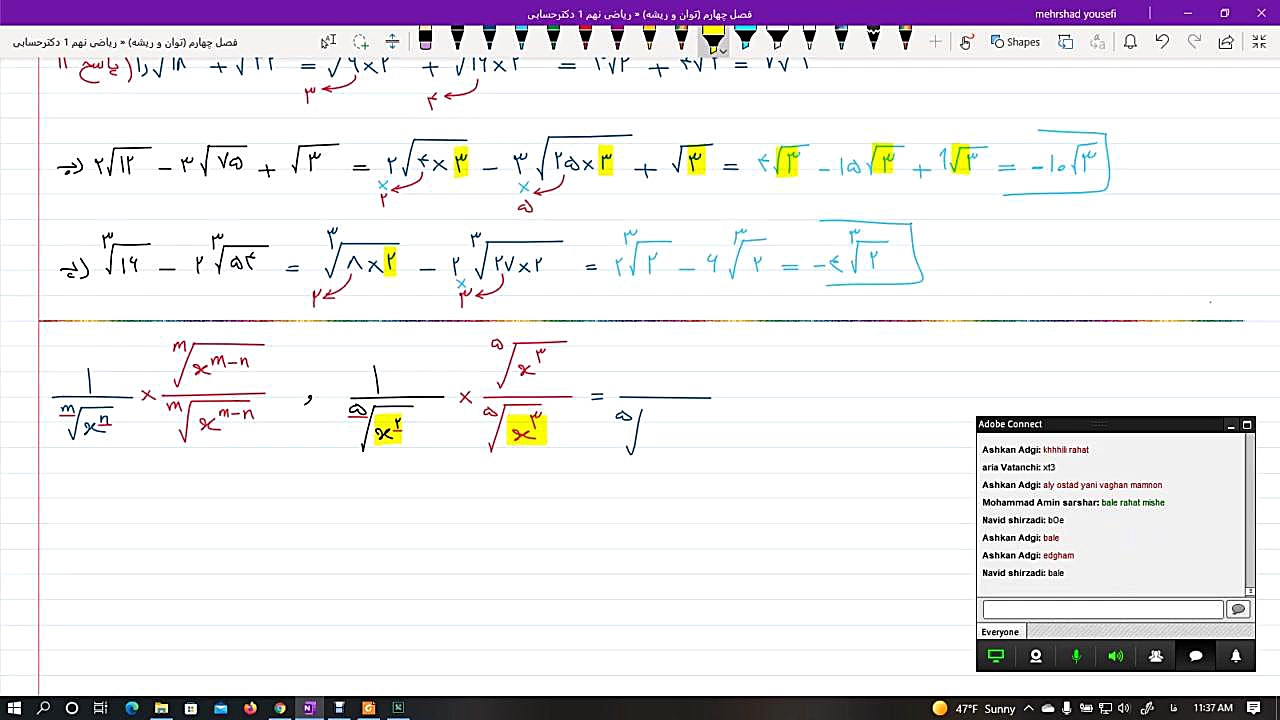Open the Shapes gallery

[x=1015, y=42]
